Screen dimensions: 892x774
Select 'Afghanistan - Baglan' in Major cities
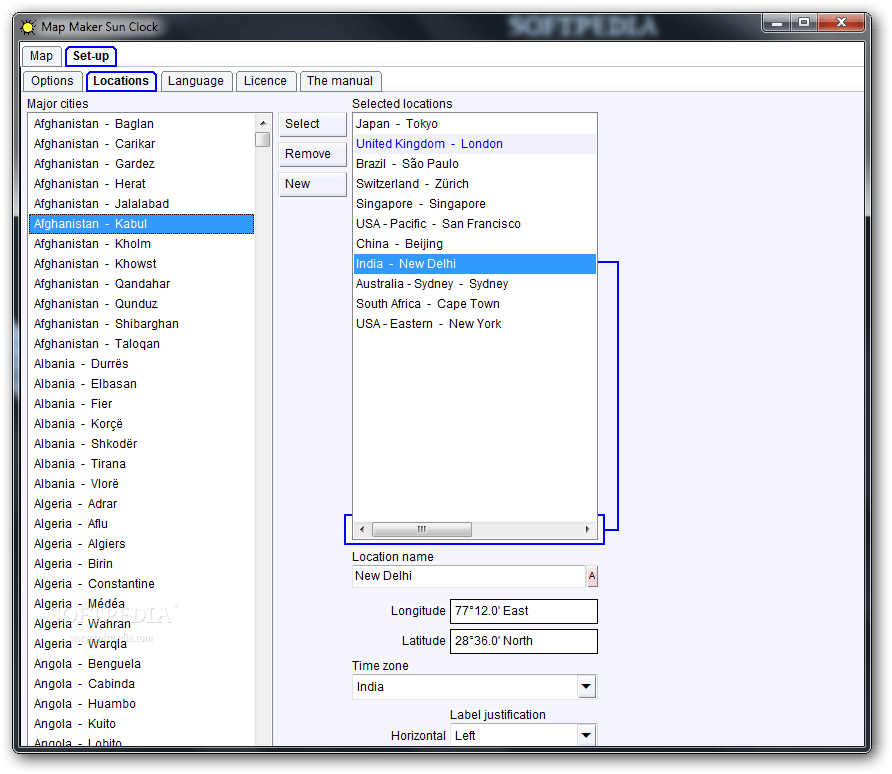click(142, 124)
